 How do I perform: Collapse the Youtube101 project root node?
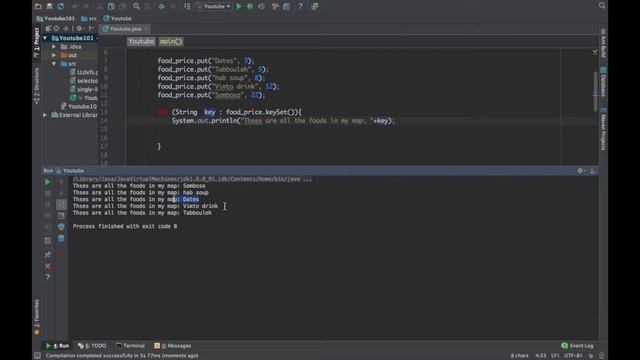tap(45, 38)
